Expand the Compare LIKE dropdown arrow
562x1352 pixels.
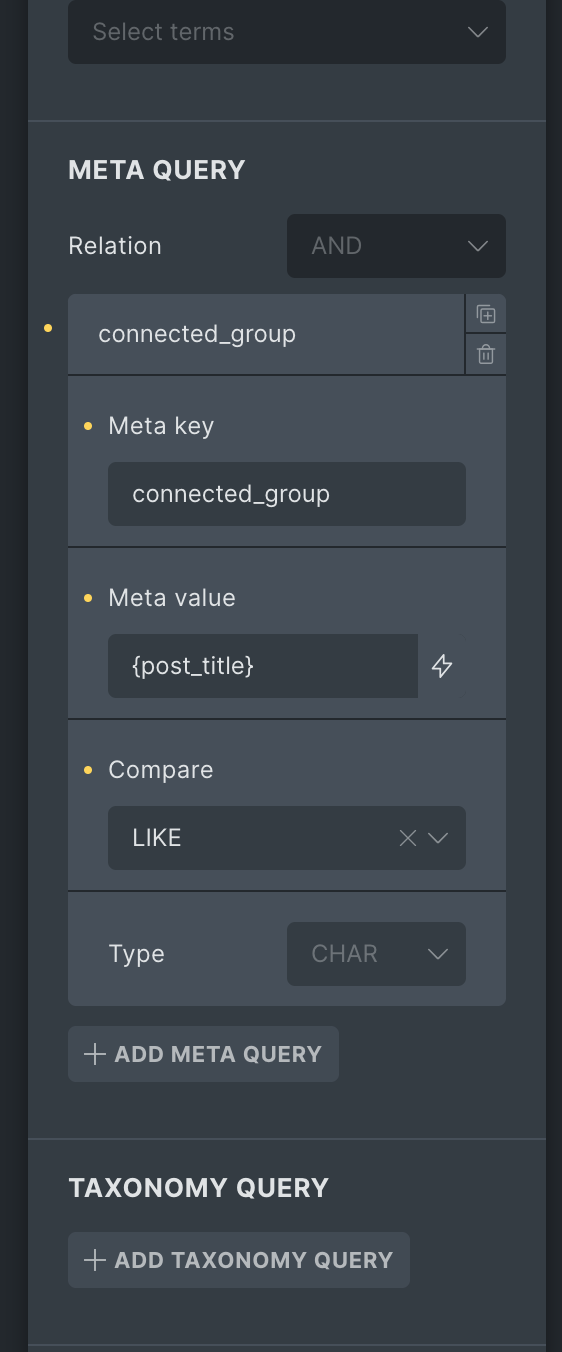tap(438, 838)
